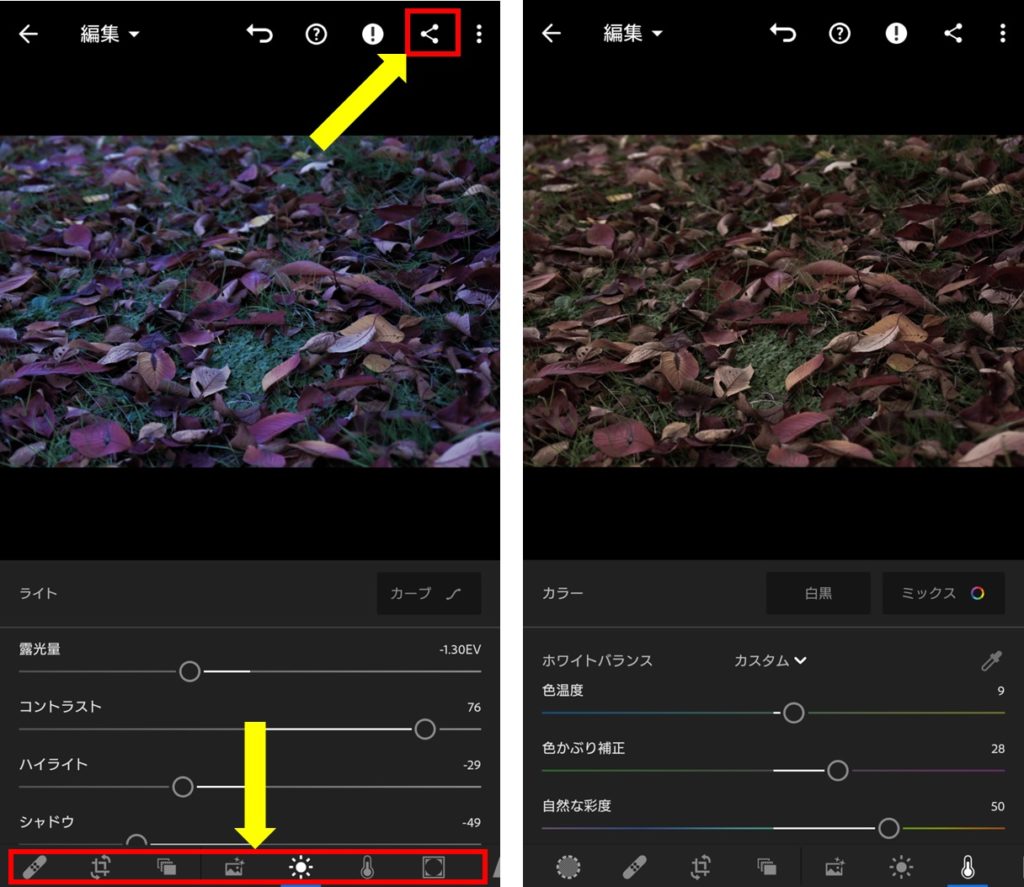Click the vibrance value 50
The width and height of the screenshot is (1024, 887).
(997, 807)
